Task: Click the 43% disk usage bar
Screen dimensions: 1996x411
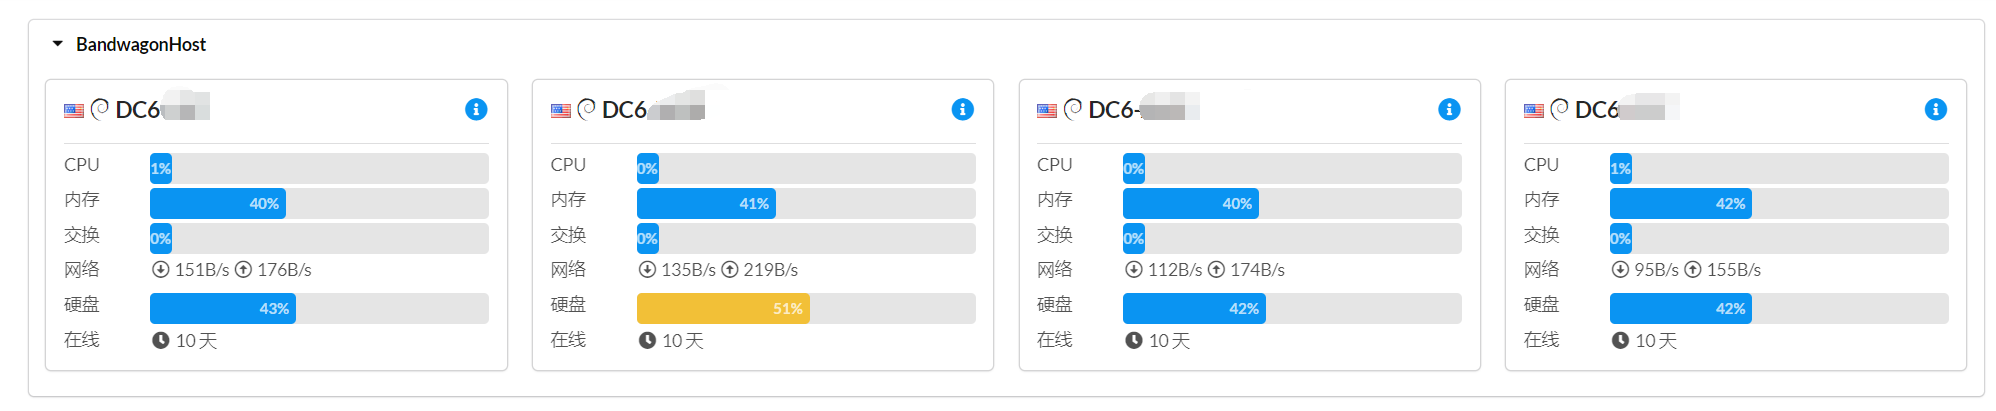Action: [x=222, y=309]
